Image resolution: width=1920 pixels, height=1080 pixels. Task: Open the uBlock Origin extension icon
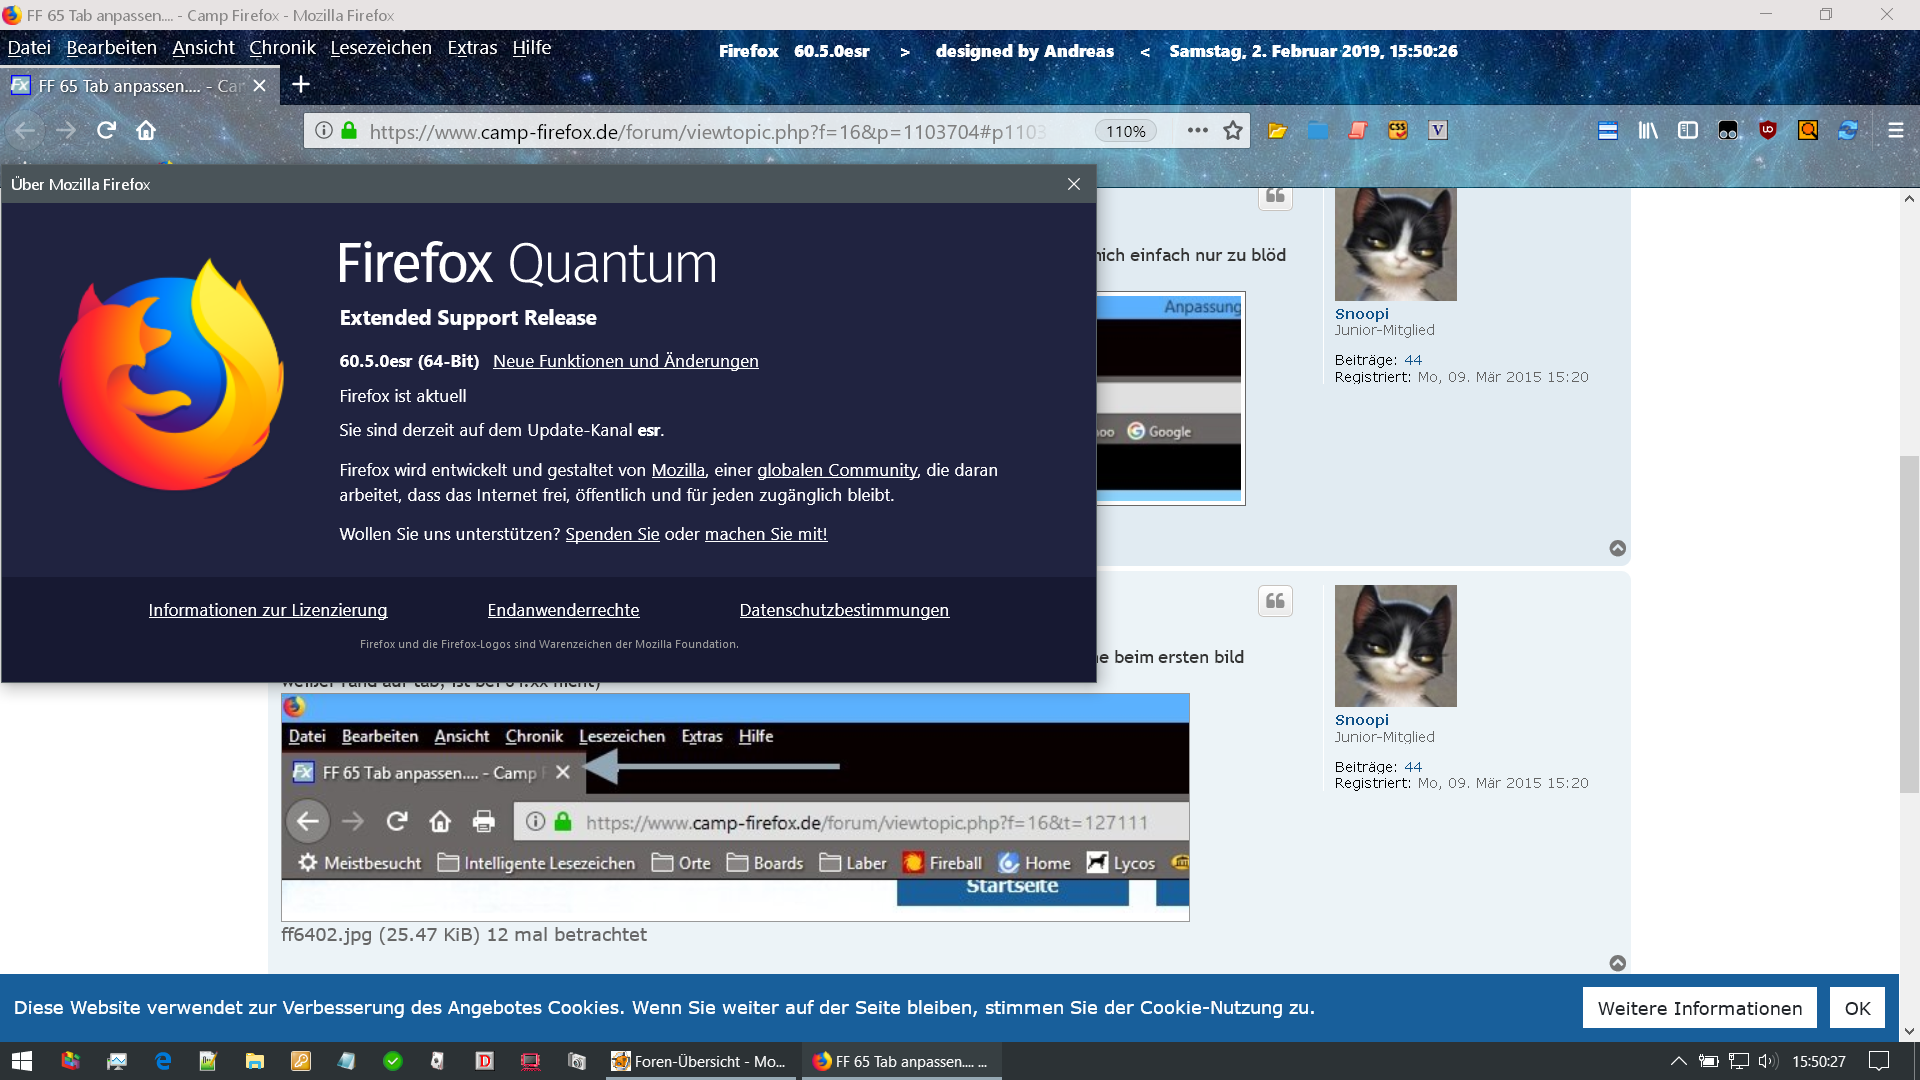pyautogui.click(x=1767, y=130)
